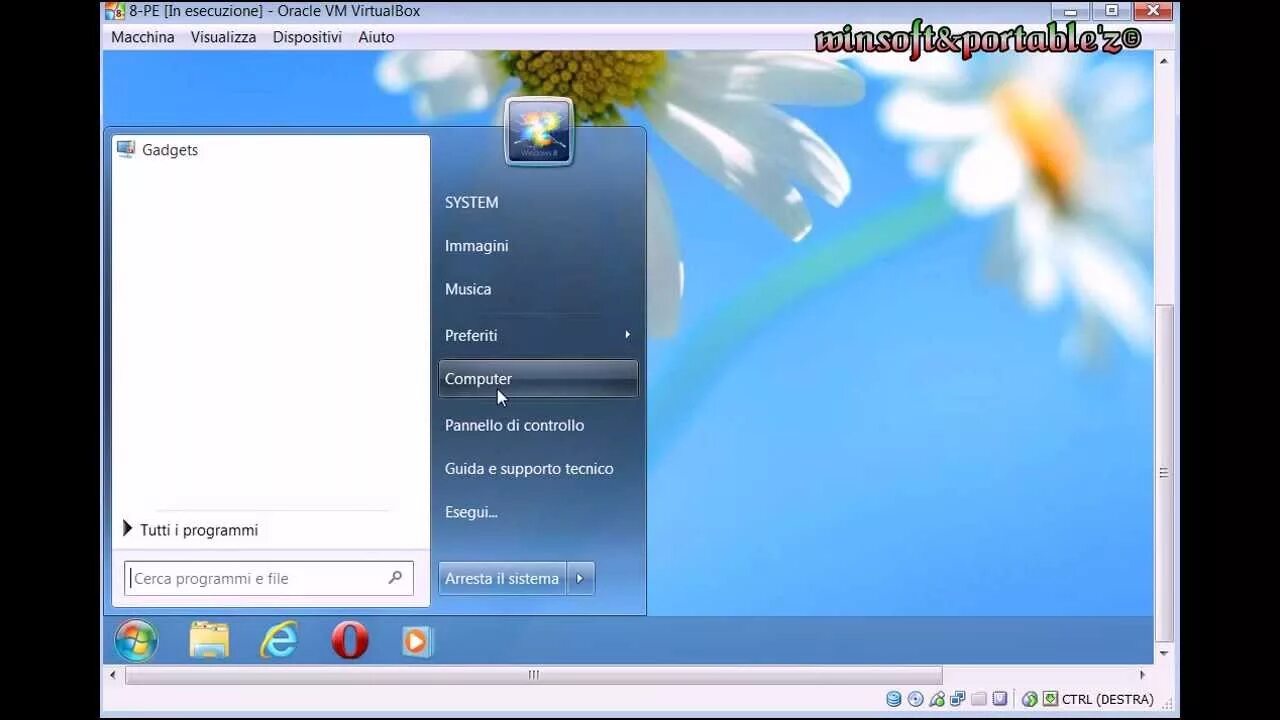Screen dimensions: 1280x720
Task: Open Pannello di controllo
Action: tap(514, 425)
